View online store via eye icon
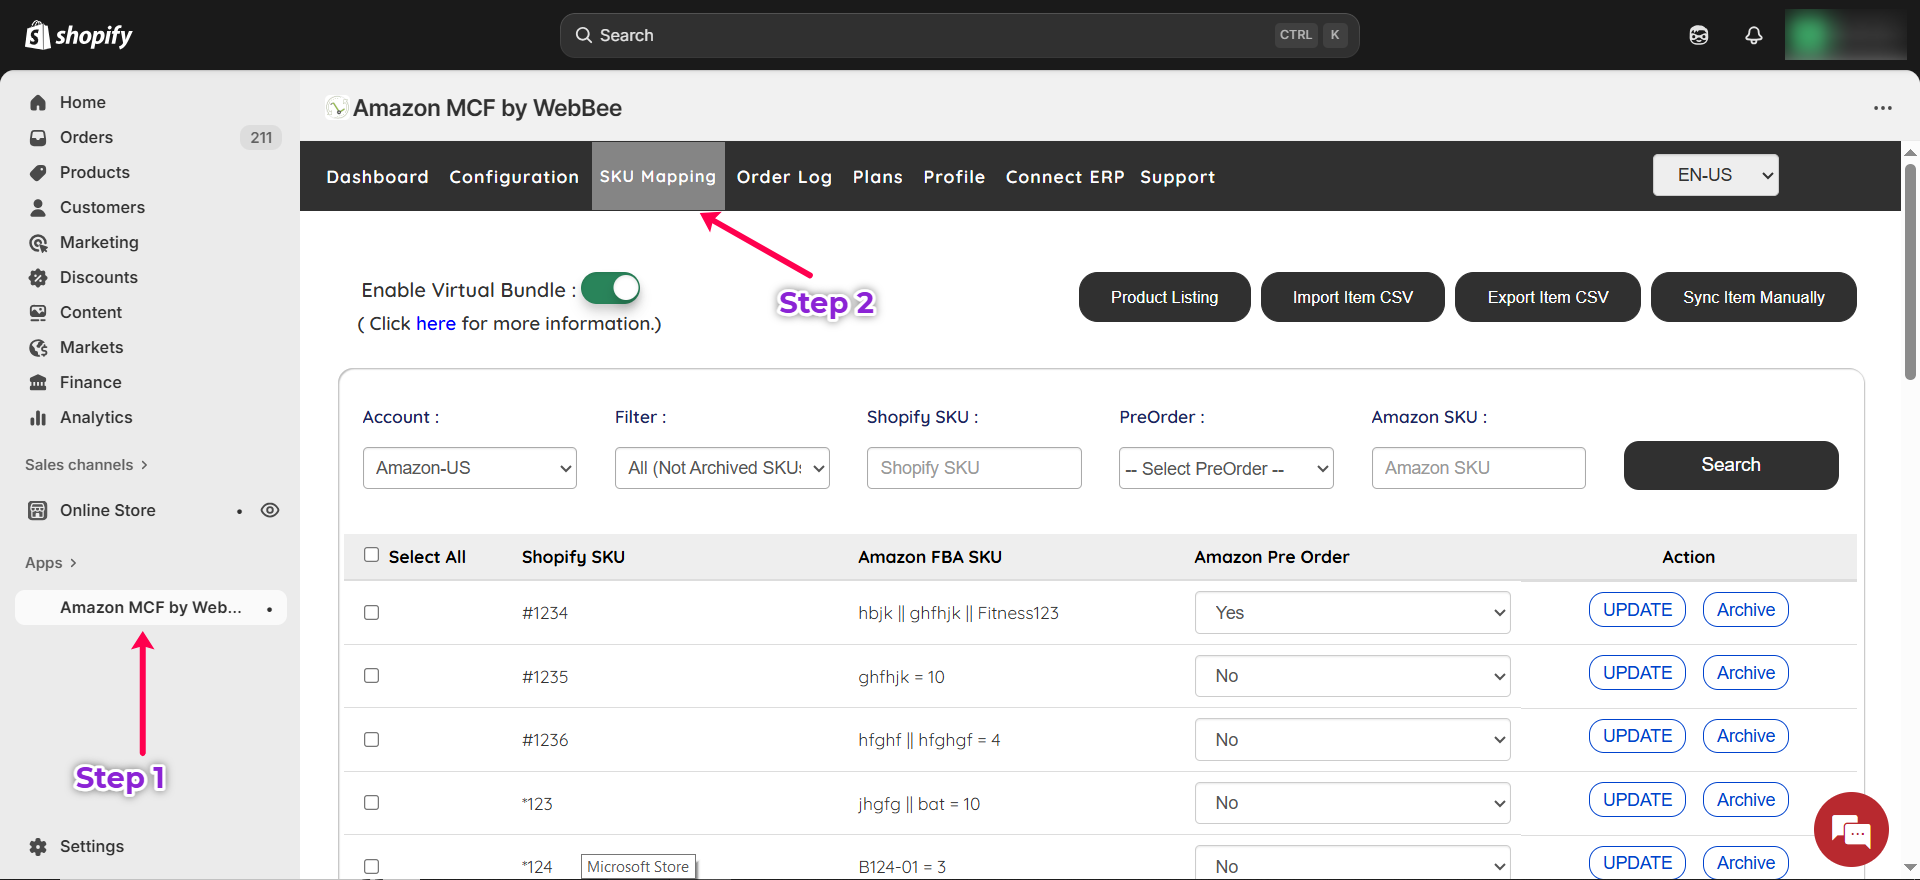The width and height of the screenshot is (1920, 880). pos(270,510)
